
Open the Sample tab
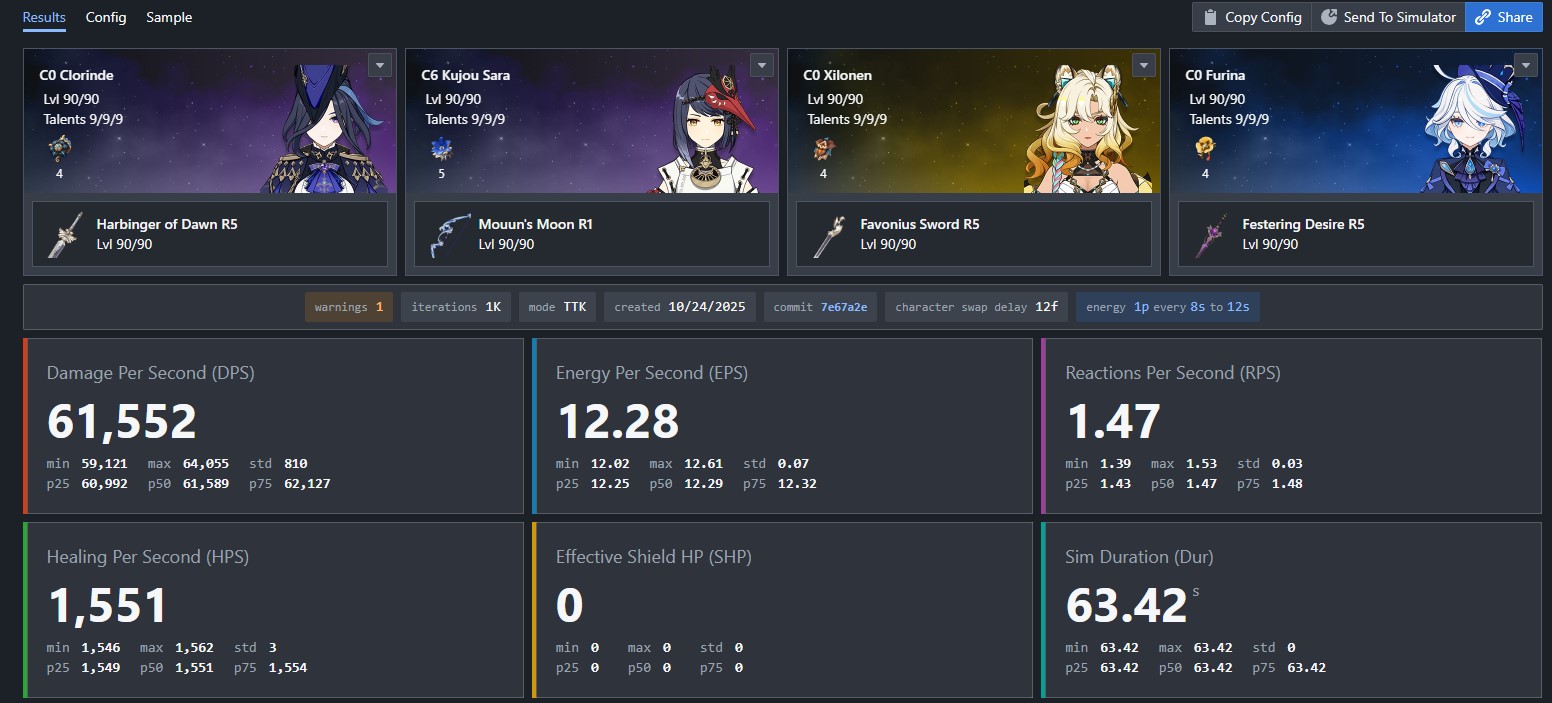click(169, 17)
